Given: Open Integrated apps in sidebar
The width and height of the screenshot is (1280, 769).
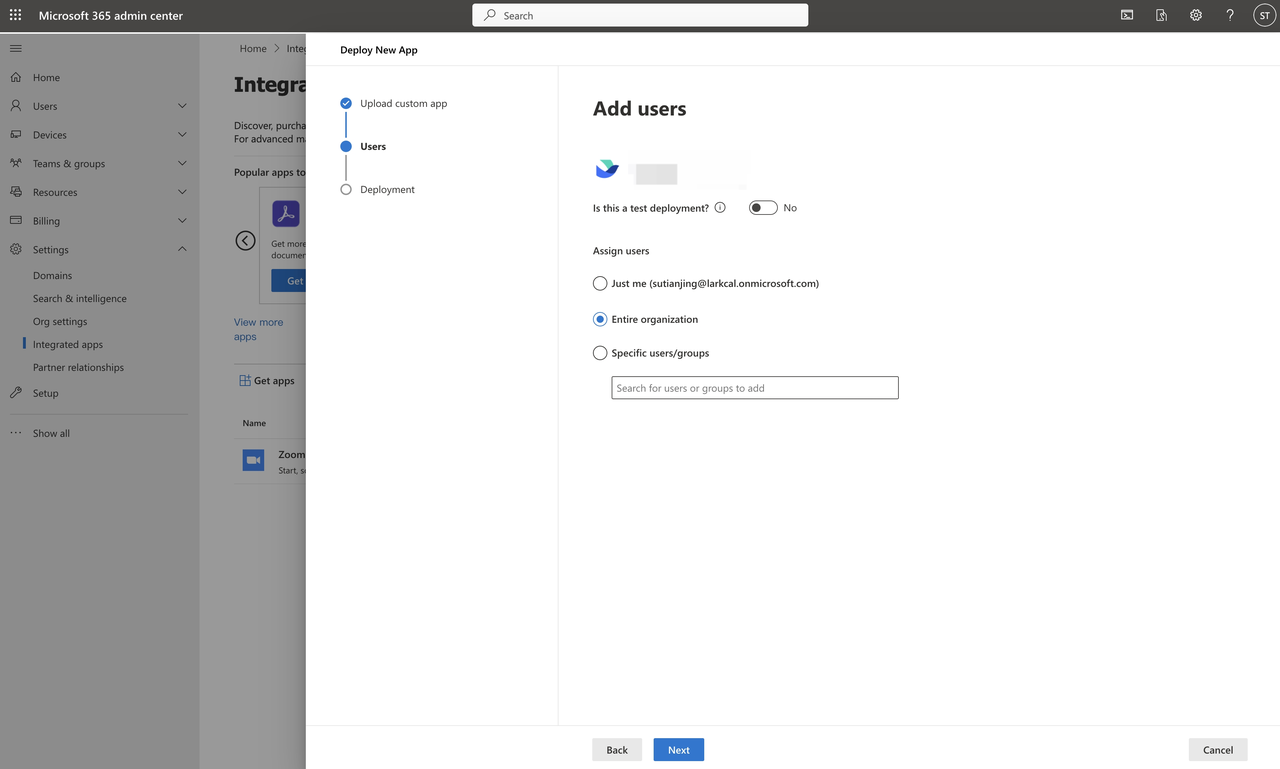Looking at the screenshot, I should [68, 345].
